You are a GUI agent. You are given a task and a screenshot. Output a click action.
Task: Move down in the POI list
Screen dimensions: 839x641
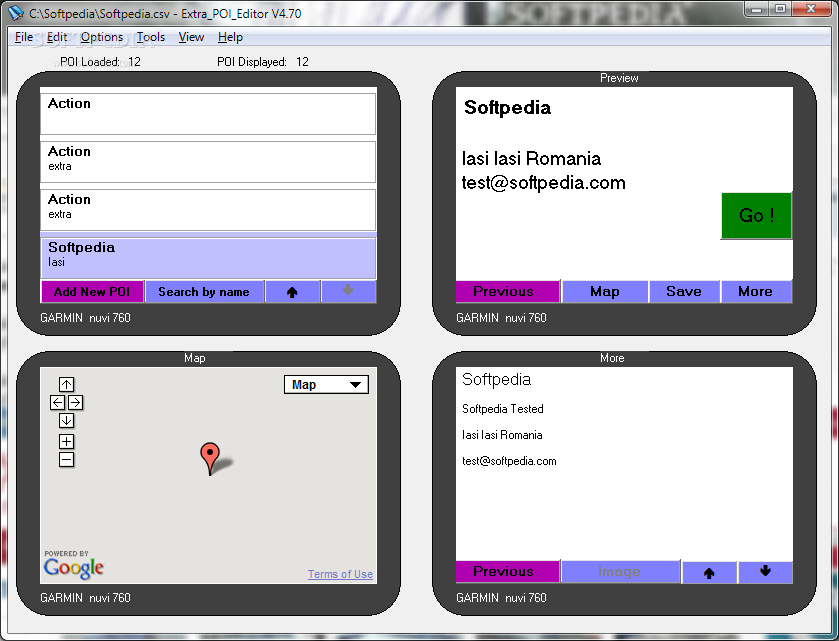coord(348,292)
